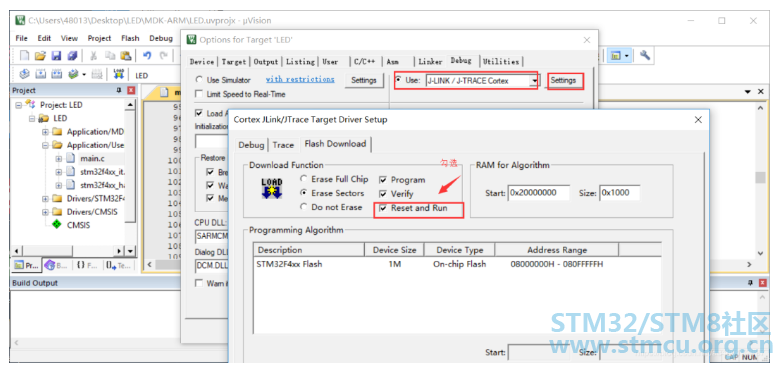This screenshot has width=782, height=368.
Task: Click the Save file disk icon
Action: tap(56, 55)
